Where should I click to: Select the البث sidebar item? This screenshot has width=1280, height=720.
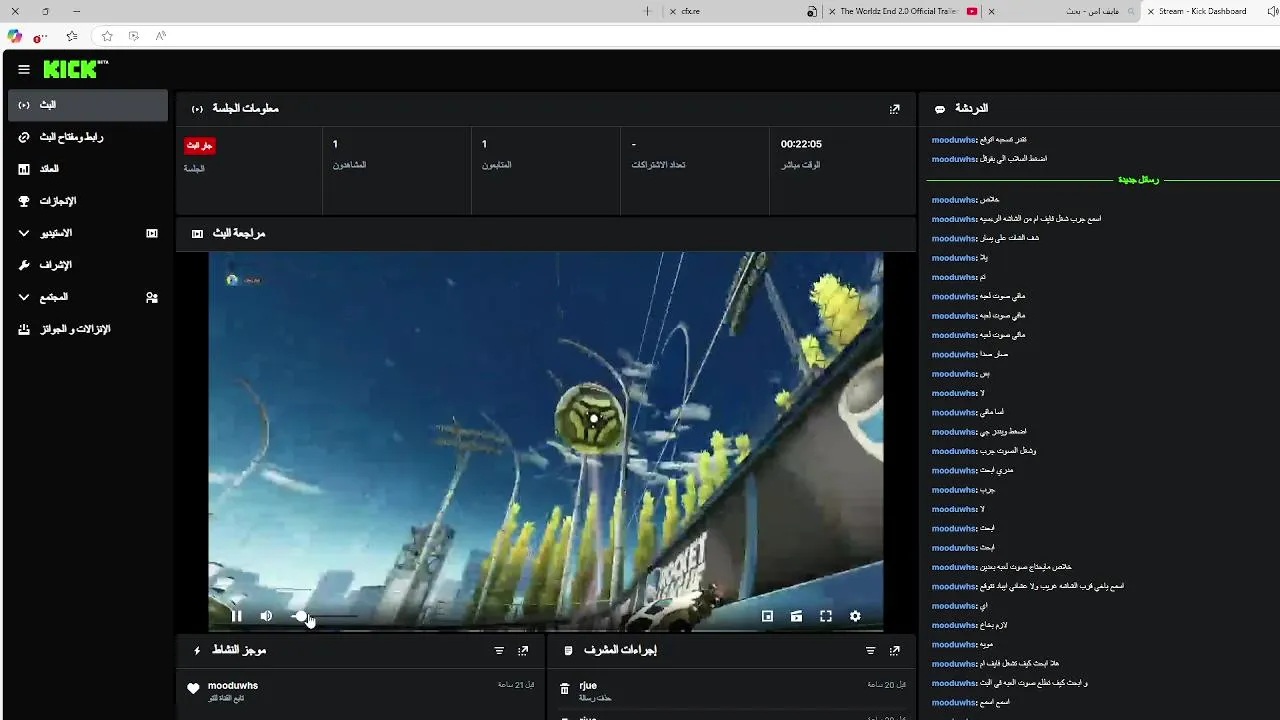click(x=88, y=105)
